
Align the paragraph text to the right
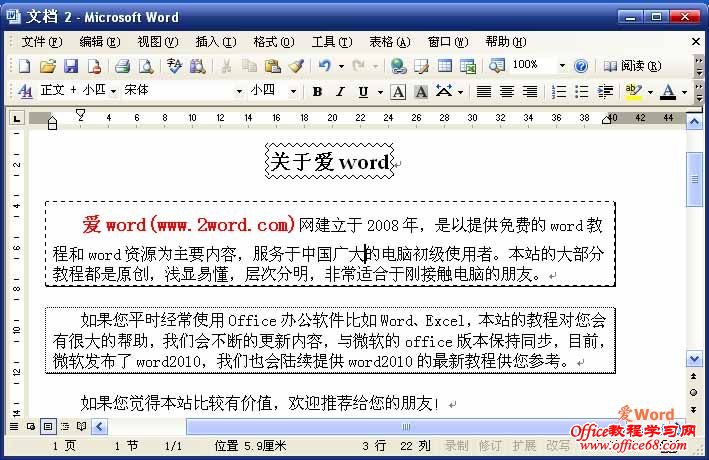530,92
